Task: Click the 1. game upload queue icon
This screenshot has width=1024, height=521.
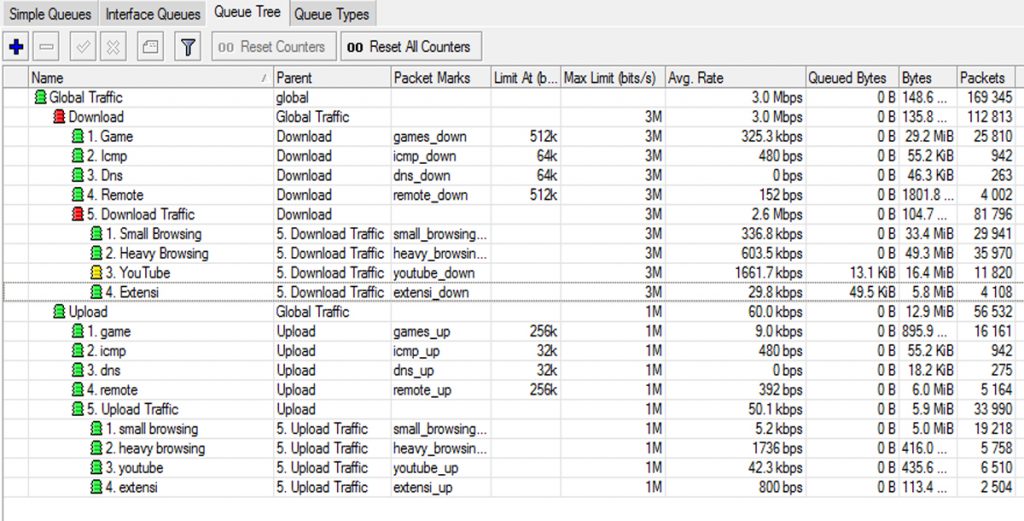Action: click(78, 331)
